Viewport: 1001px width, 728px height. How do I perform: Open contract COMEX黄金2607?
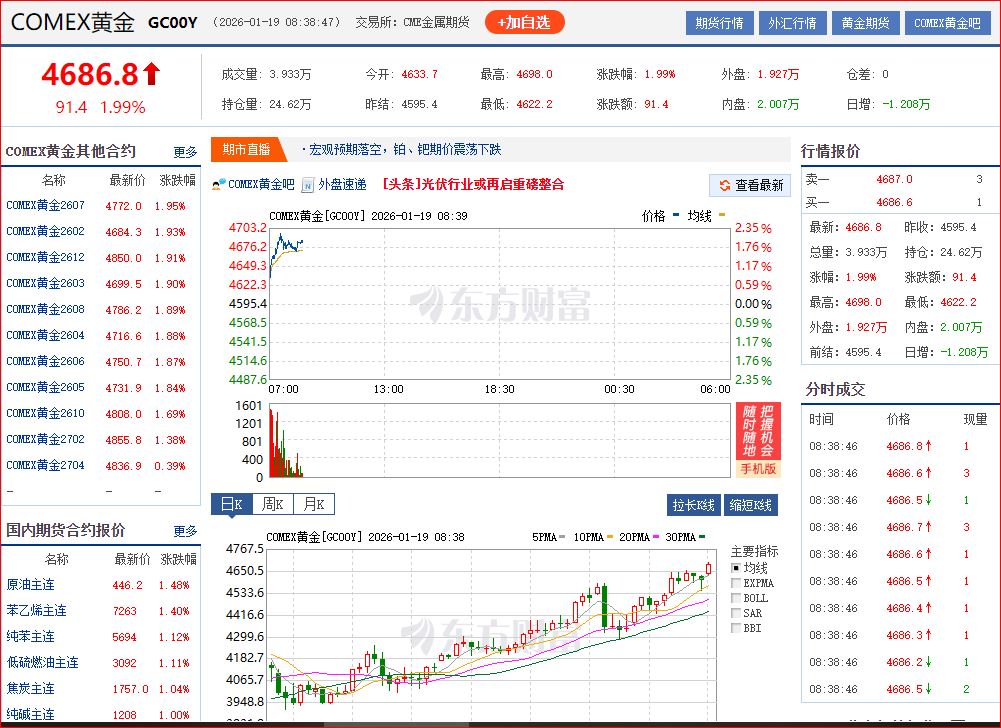[45, 205]
